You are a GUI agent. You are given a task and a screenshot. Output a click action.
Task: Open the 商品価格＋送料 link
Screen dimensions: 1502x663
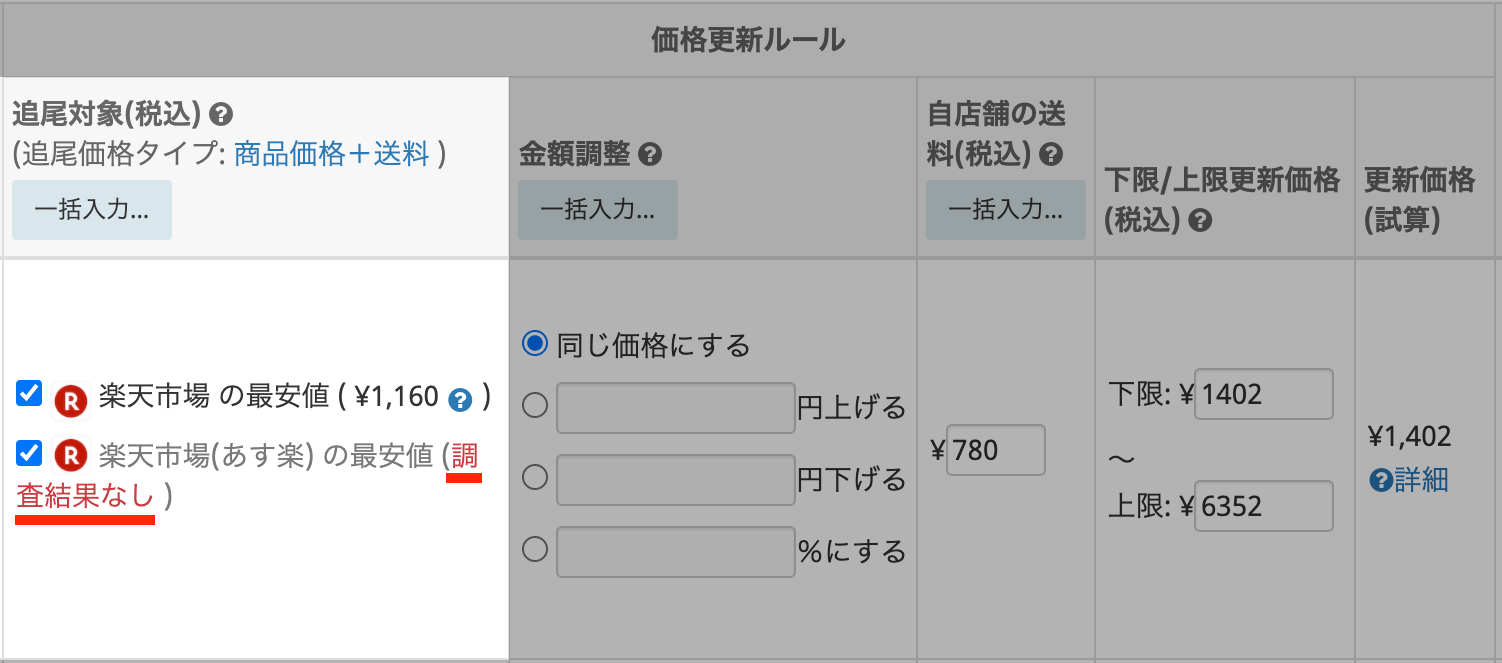tap(331, 154)
